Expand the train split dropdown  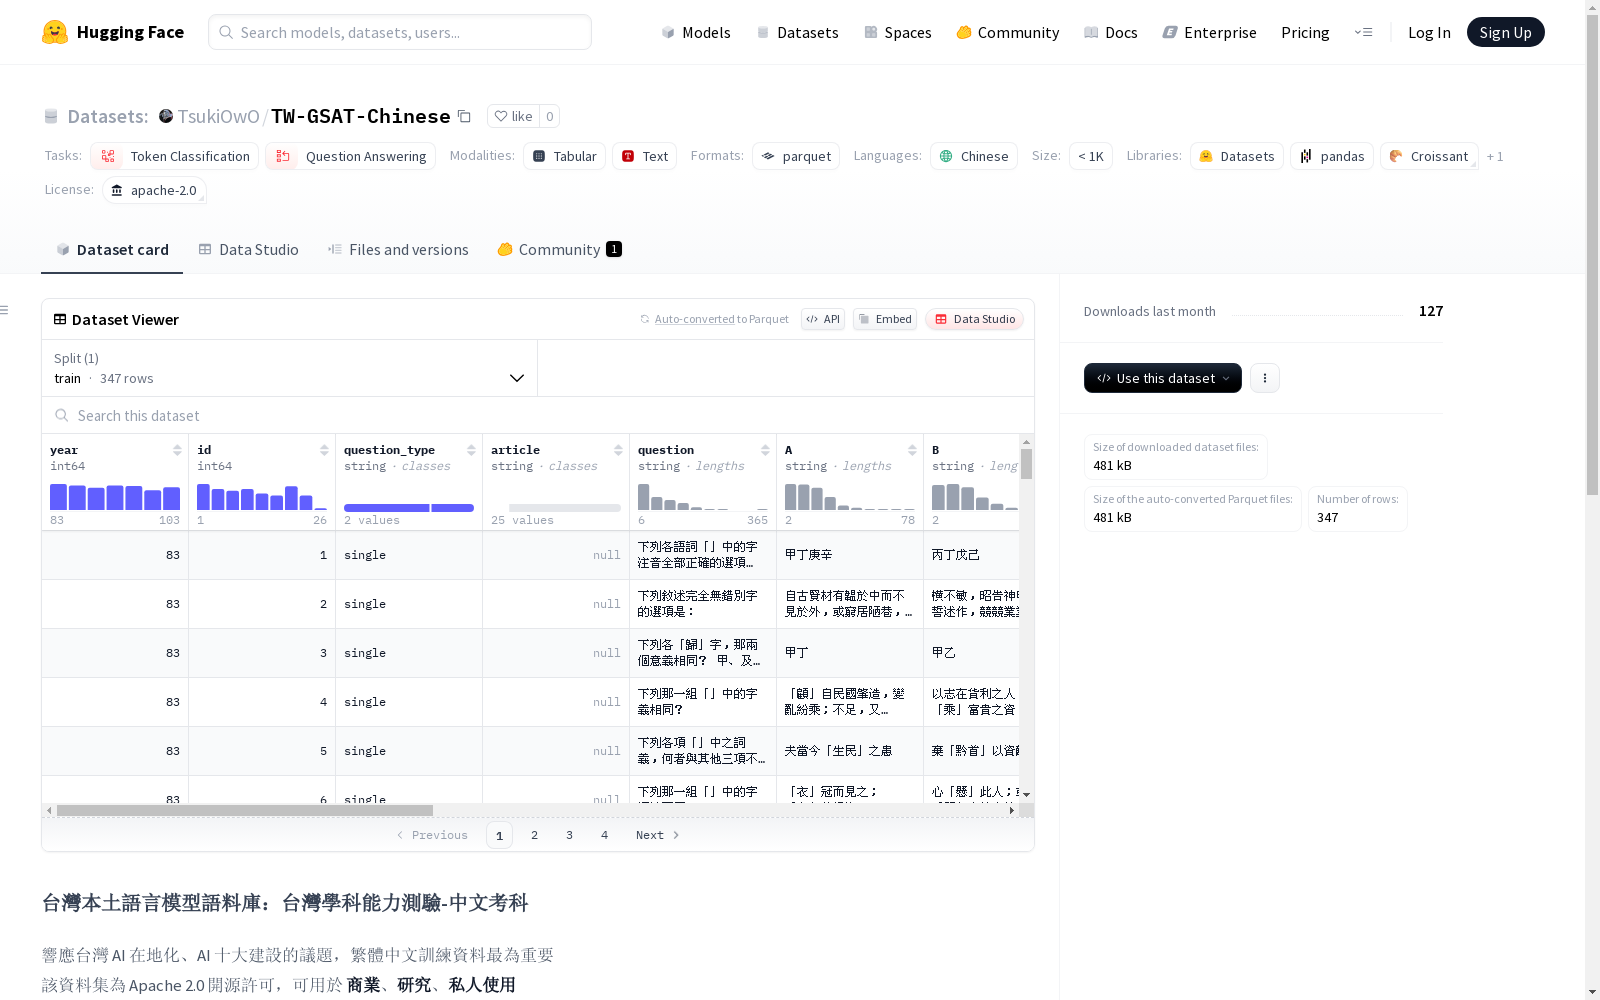click(290, 368)
